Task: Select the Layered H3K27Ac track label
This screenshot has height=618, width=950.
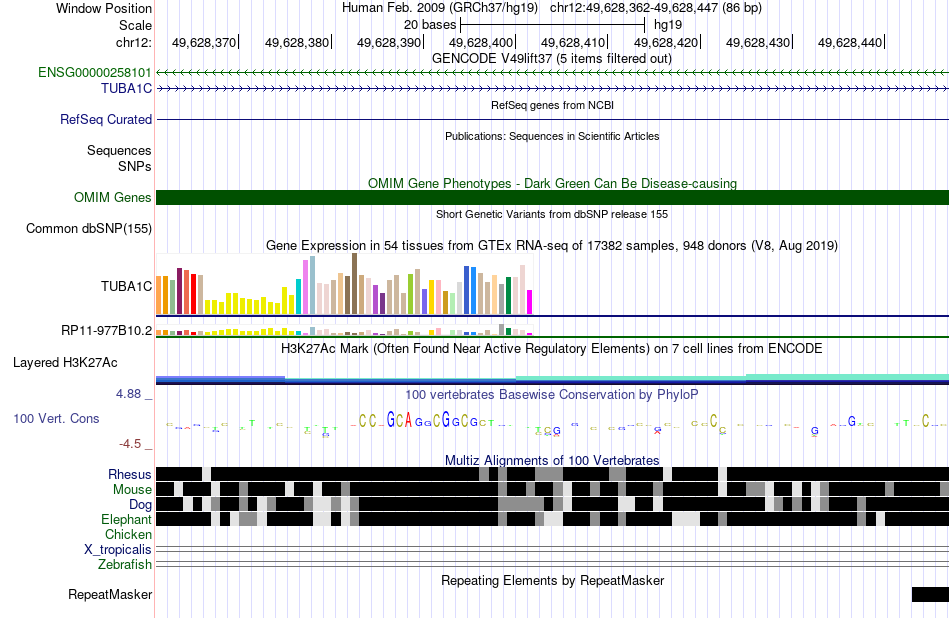Action: (65, 362)
